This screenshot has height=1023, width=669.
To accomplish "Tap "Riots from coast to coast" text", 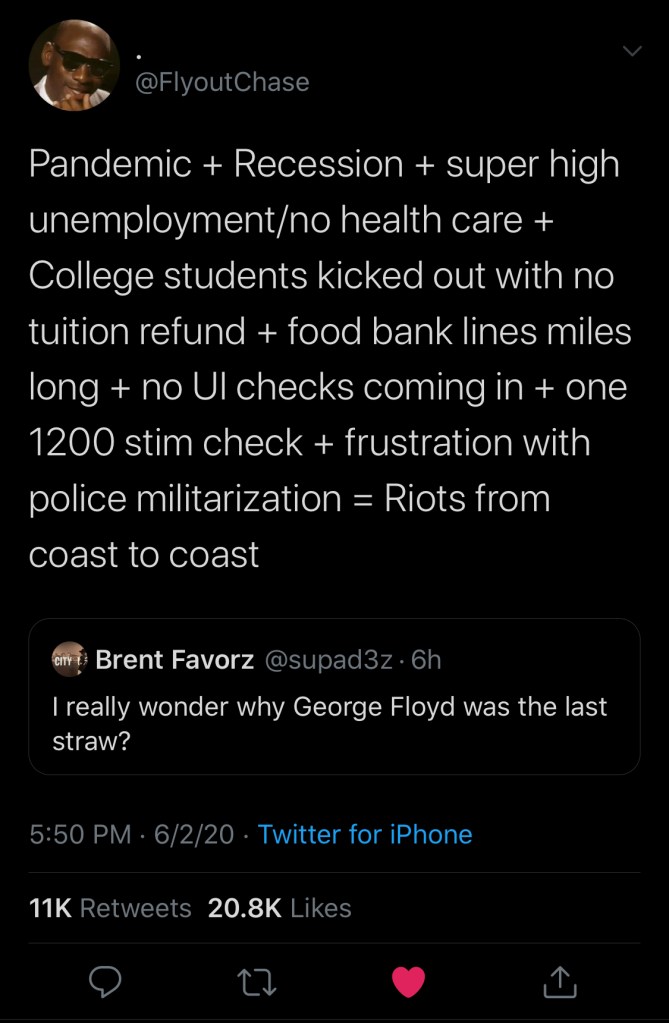I will point(290,525).
